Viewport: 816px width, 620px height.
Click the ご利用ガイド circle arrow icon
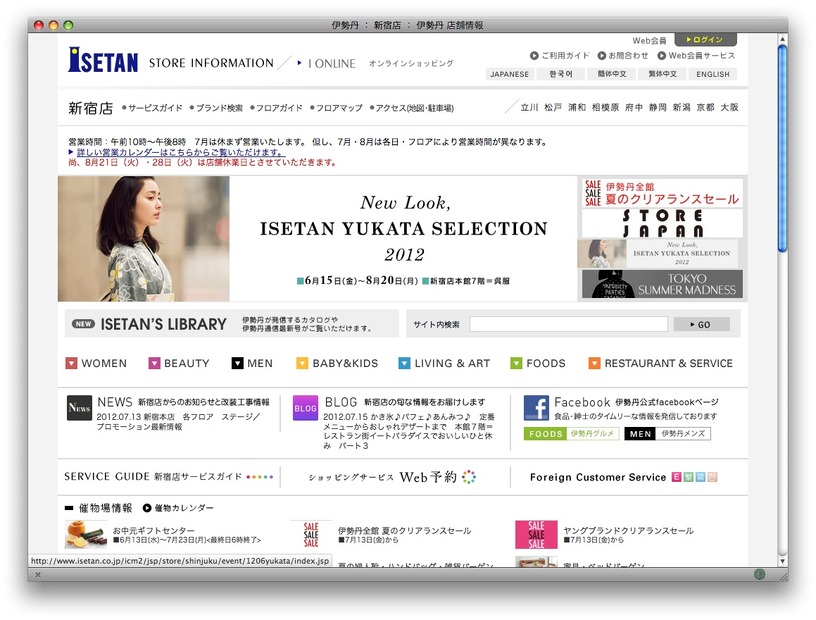tap(534, 56)
